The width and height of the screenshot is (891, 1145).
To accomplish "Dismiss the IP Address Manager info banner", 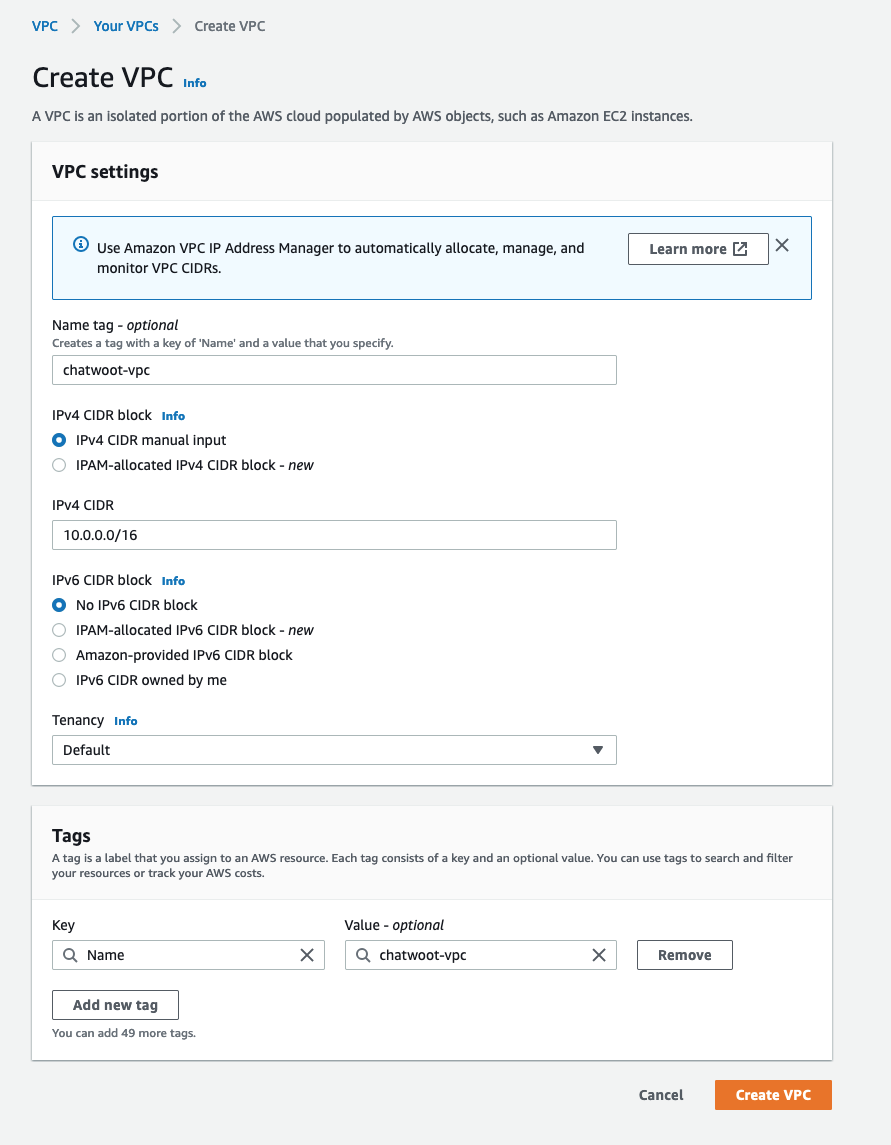I will 782,246.
